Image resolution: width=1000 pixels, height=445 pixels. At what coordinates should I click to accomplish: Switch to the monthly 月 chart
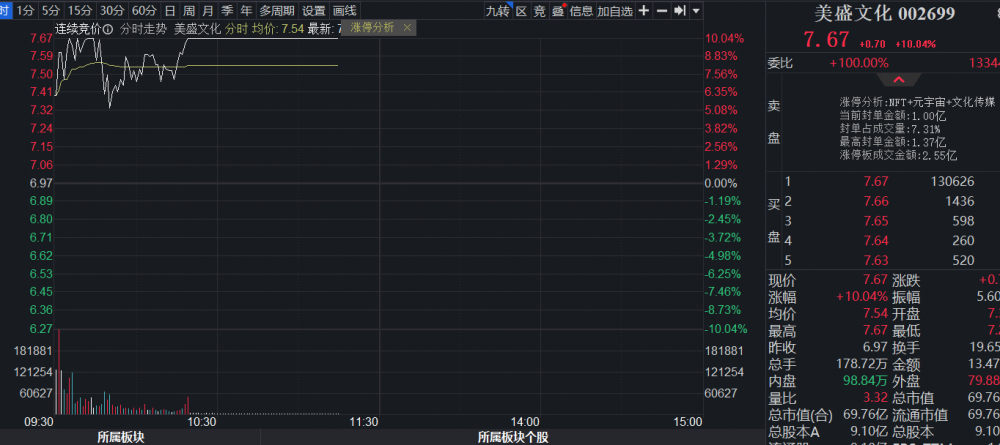207,11
